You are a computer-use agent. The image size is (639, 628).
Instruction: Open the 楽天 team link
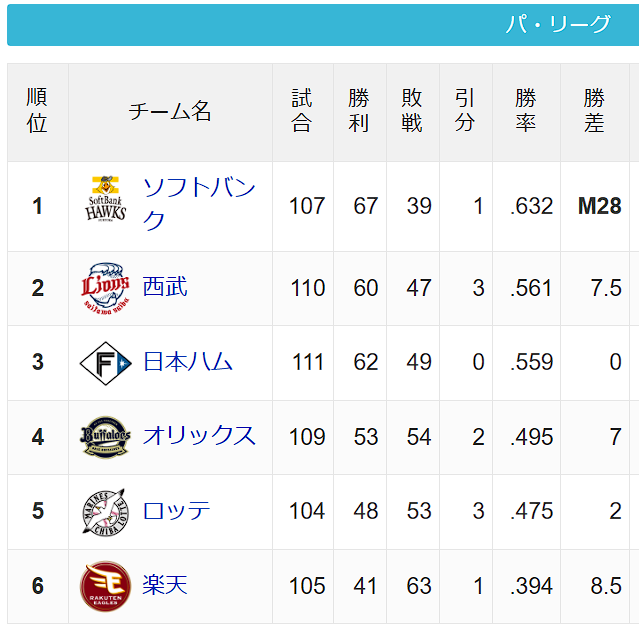[x=165, y=585]
